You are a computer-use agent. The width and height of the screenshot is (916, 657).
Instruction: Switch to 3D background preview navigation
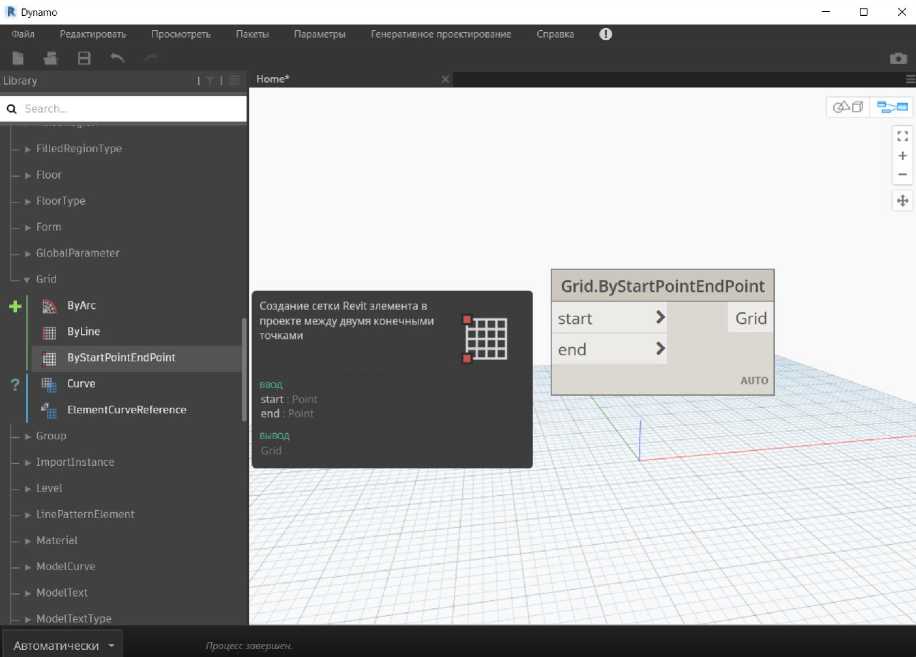pos(848,107)
